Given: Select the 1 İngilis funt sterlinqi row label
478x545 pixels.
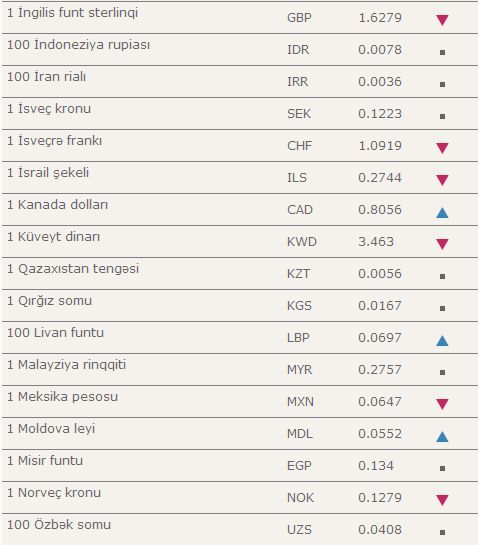Looking at the screenshot, I should tap(72, 13).
